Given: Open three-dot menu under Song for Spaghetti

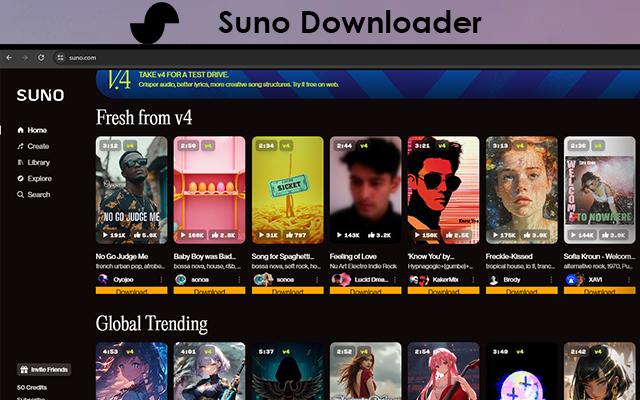Looking at the screenshot, I should pos(317,280).
